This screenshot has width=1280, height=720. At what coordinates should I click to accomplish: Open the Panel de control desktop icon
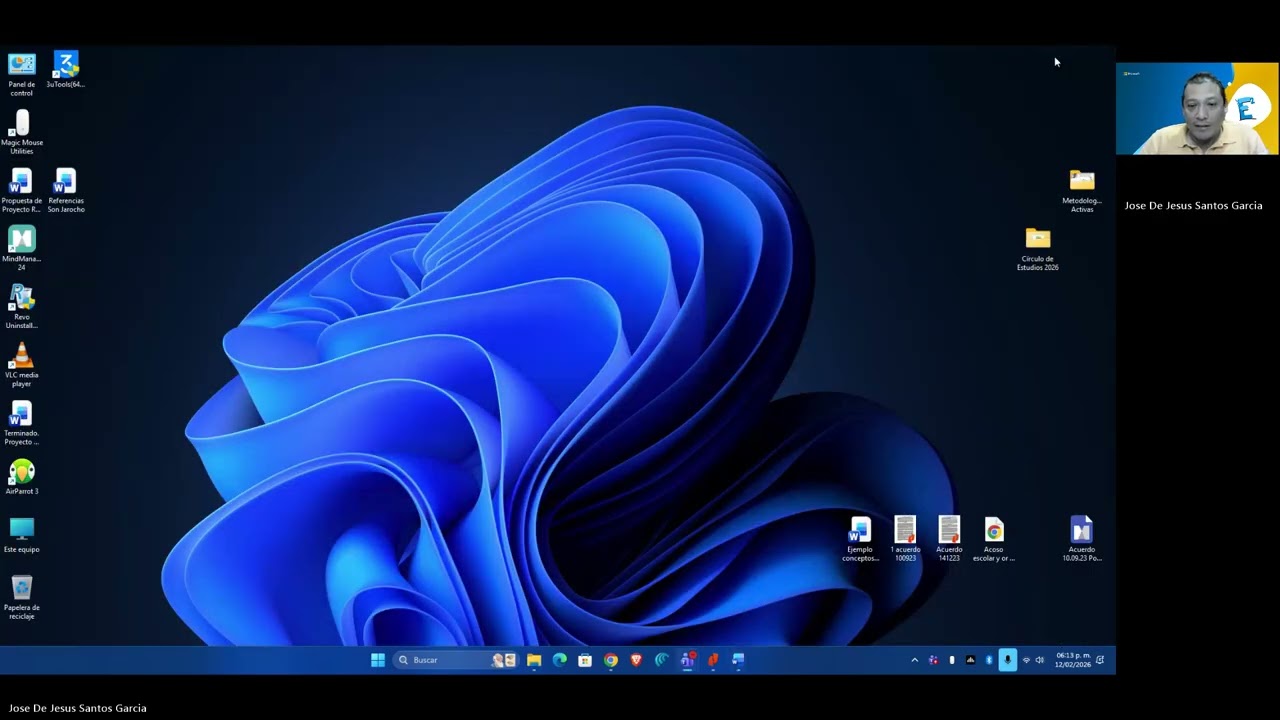coord(22,74)
